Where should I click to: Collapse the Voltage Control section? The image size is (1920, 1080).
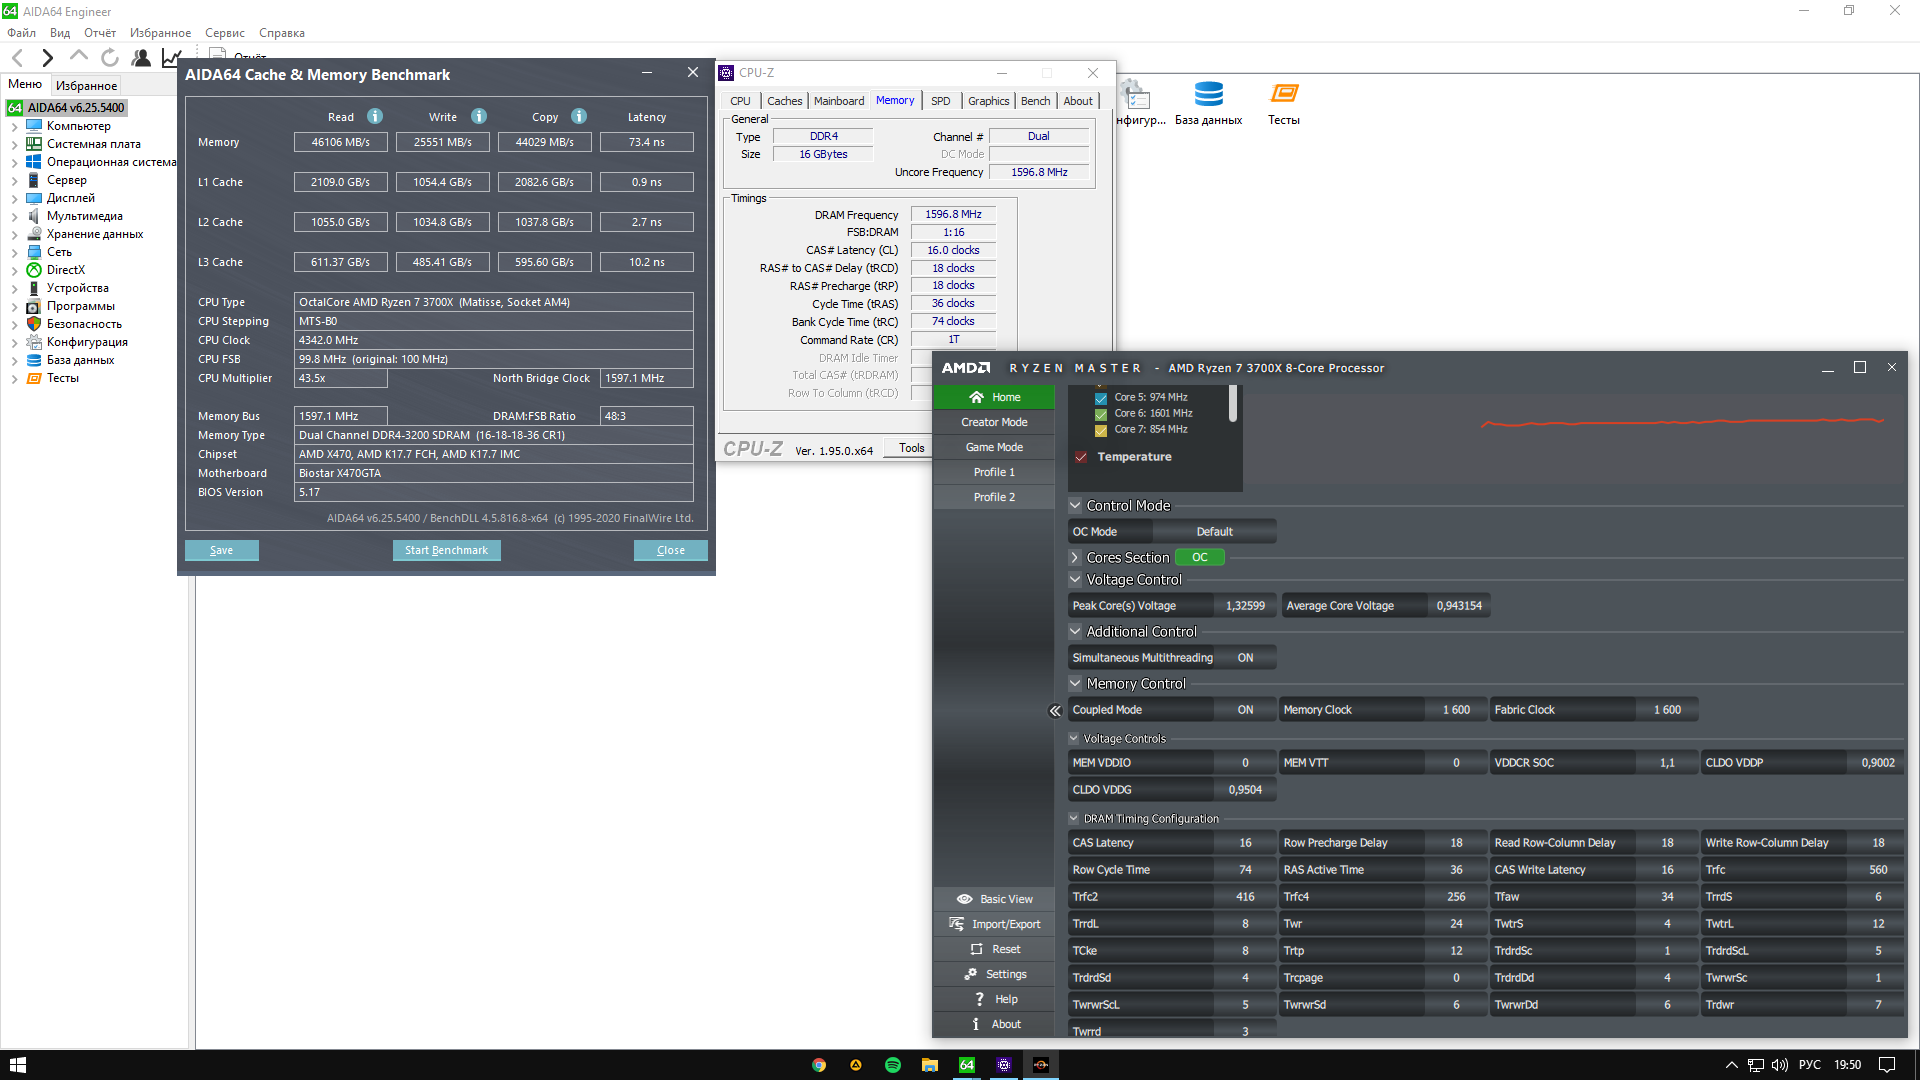(x=1076, y=579)
